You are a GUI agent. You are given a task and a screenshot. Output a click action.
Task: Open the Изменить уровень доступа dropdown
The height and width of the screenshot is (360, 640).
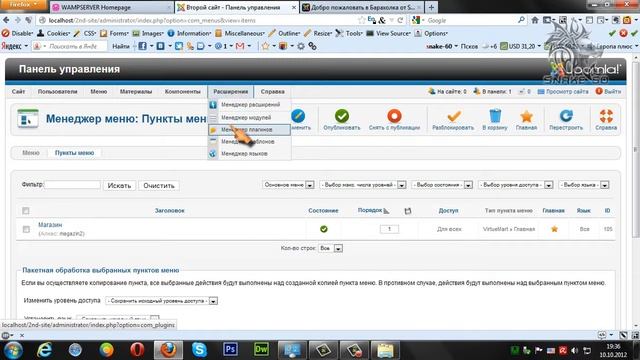pos(161,301)
